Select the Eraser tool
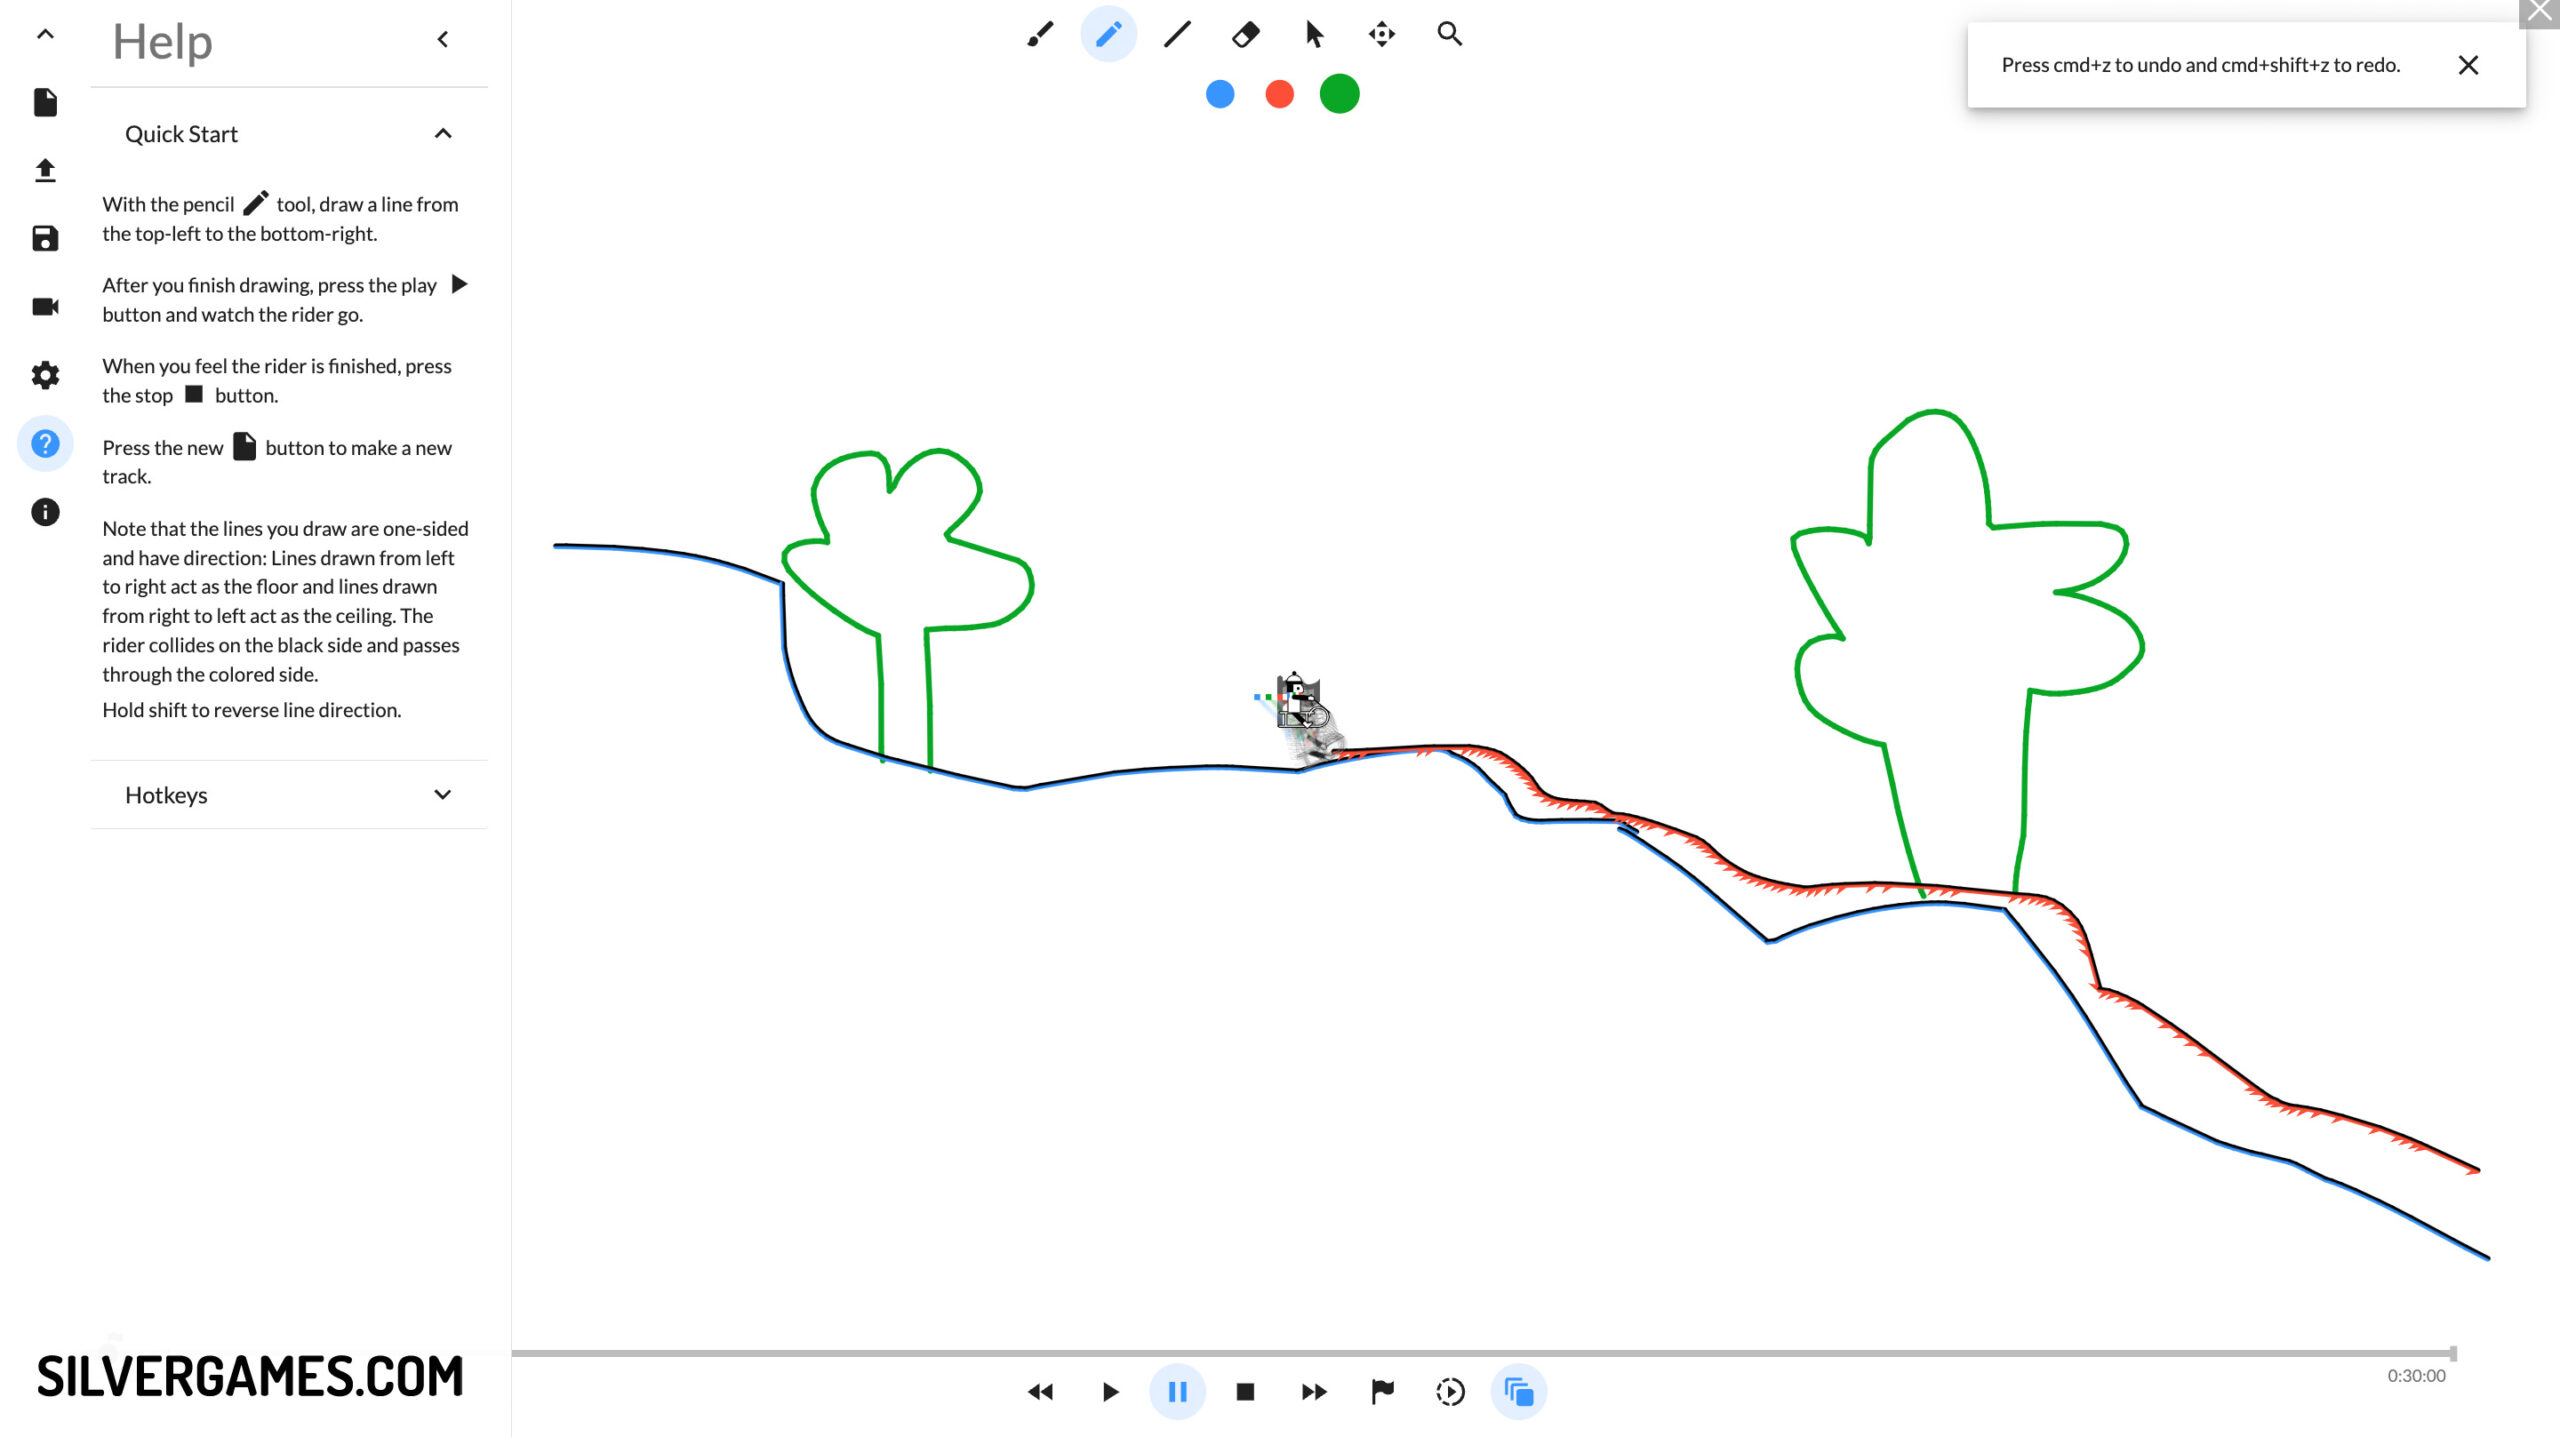Screen dimensions: 2560x1437 pyautogui.click(x=1245, y=35)
